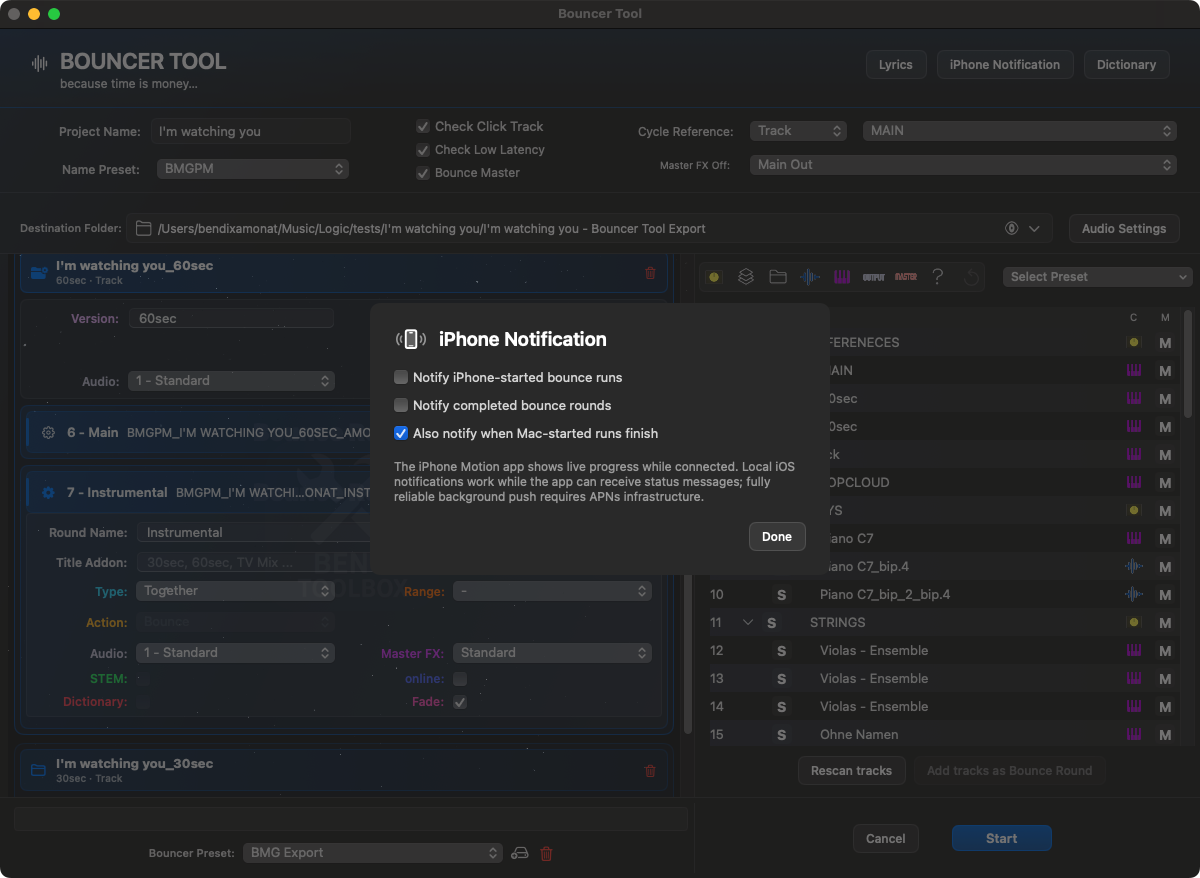The image size is (1200, 878).
Task: Open the Type dropdown set to Together
Action: 235,591
